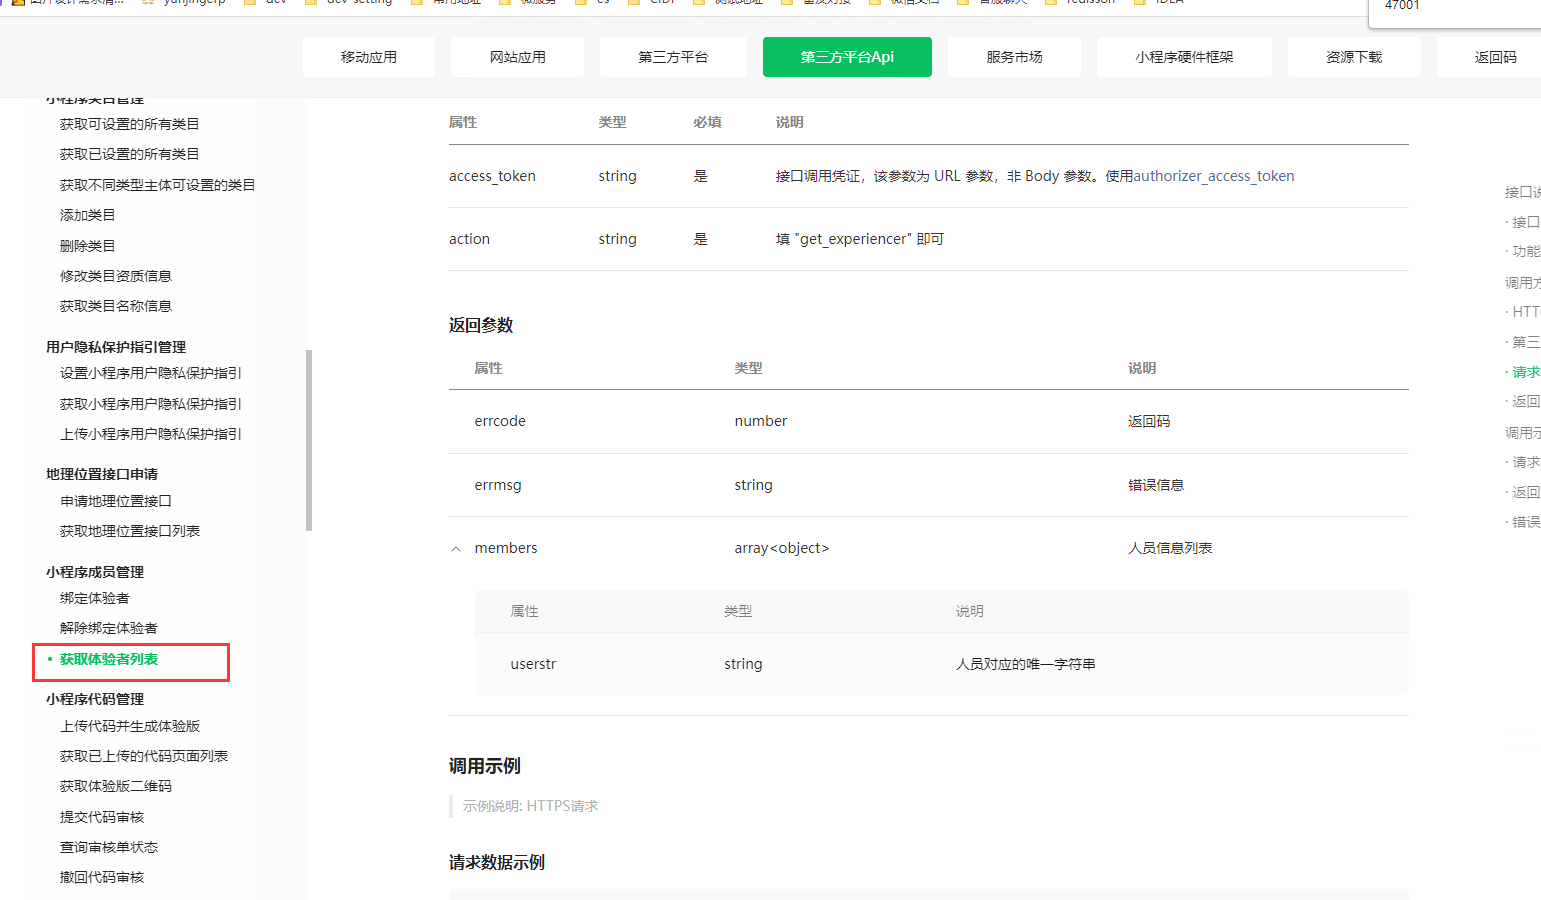Switch to the 网站应用 tab

click(518, 57)
